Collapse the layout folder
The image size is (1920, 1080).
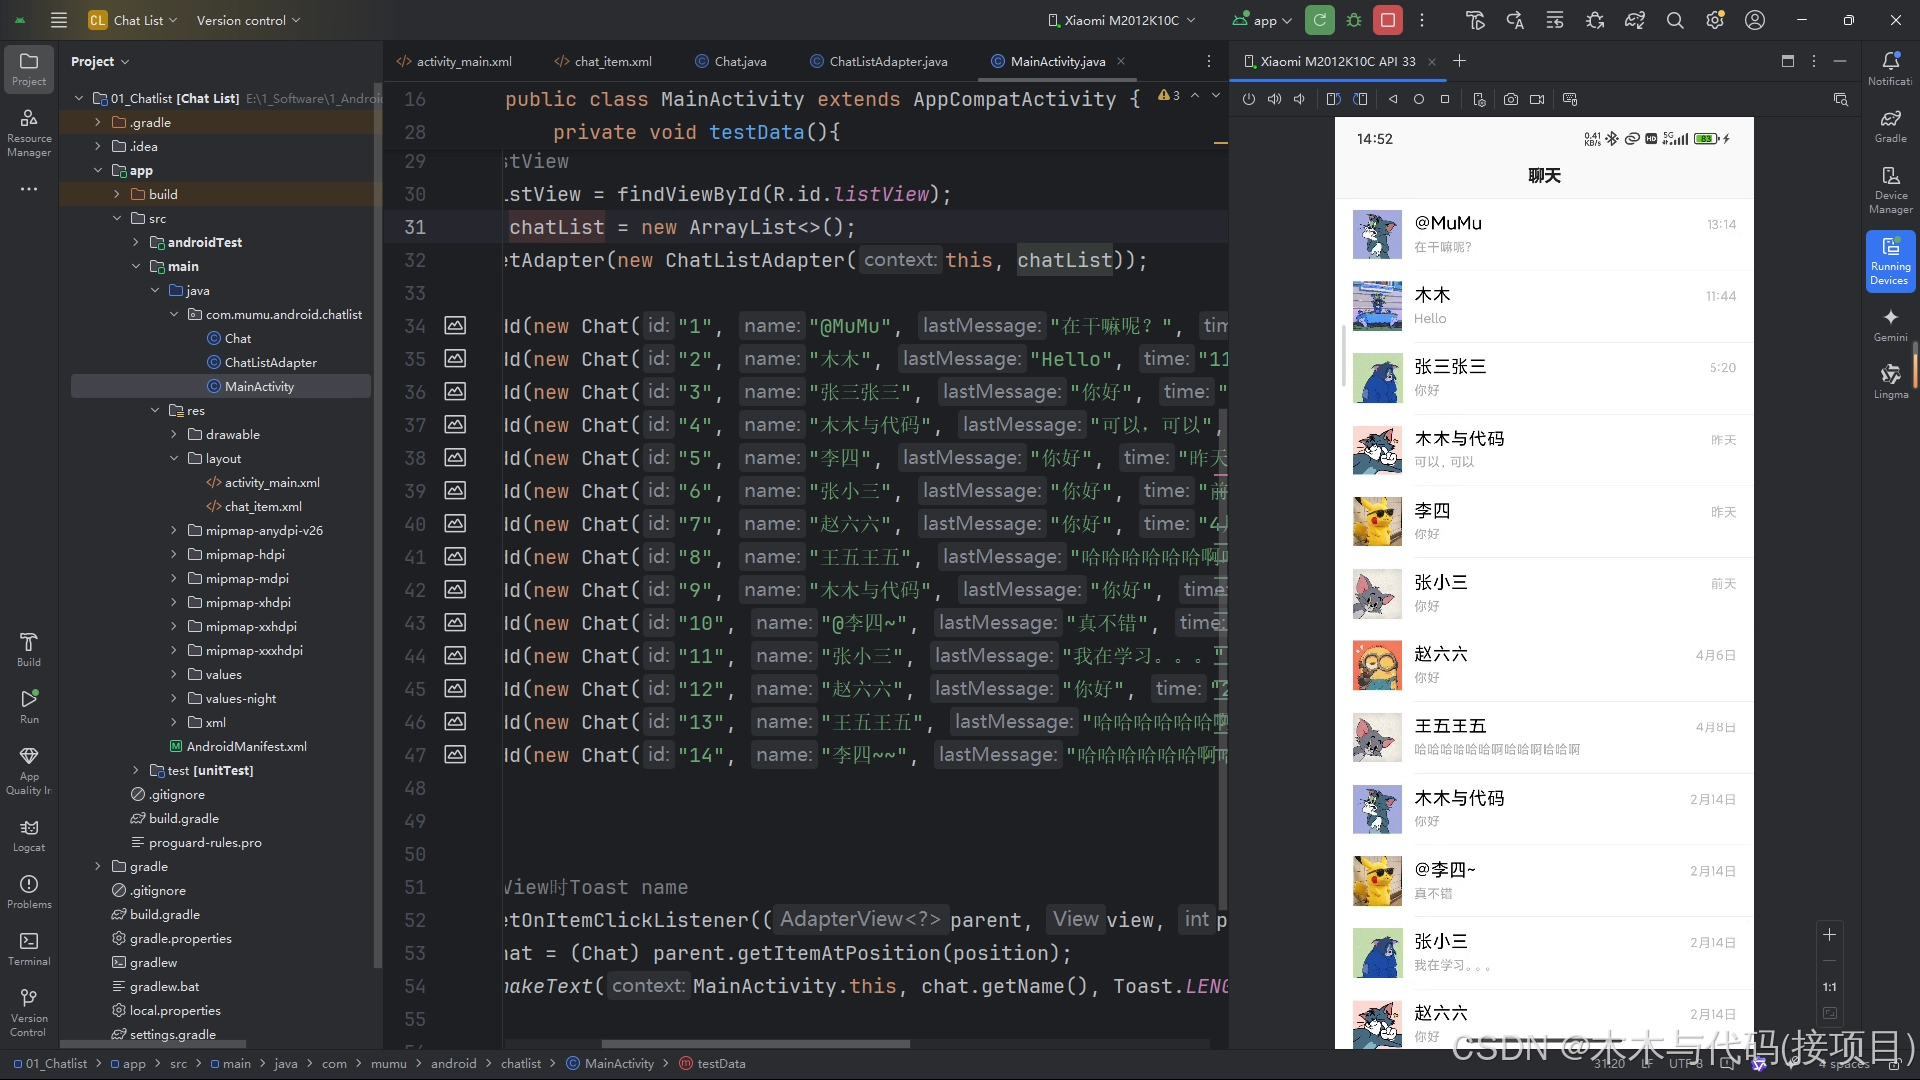[x=174, y=458]
